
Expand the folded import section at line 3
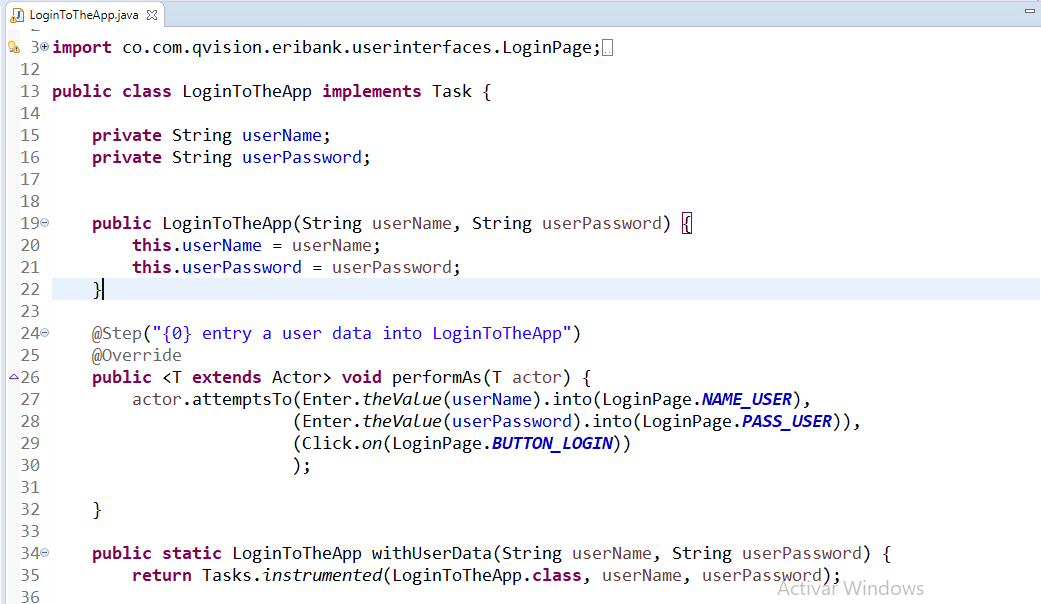[44, 47]
